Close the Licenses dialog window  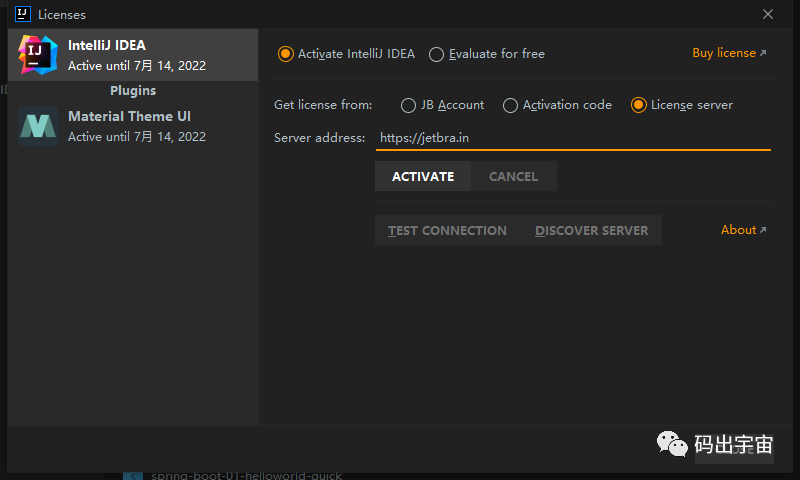(768, 14)
